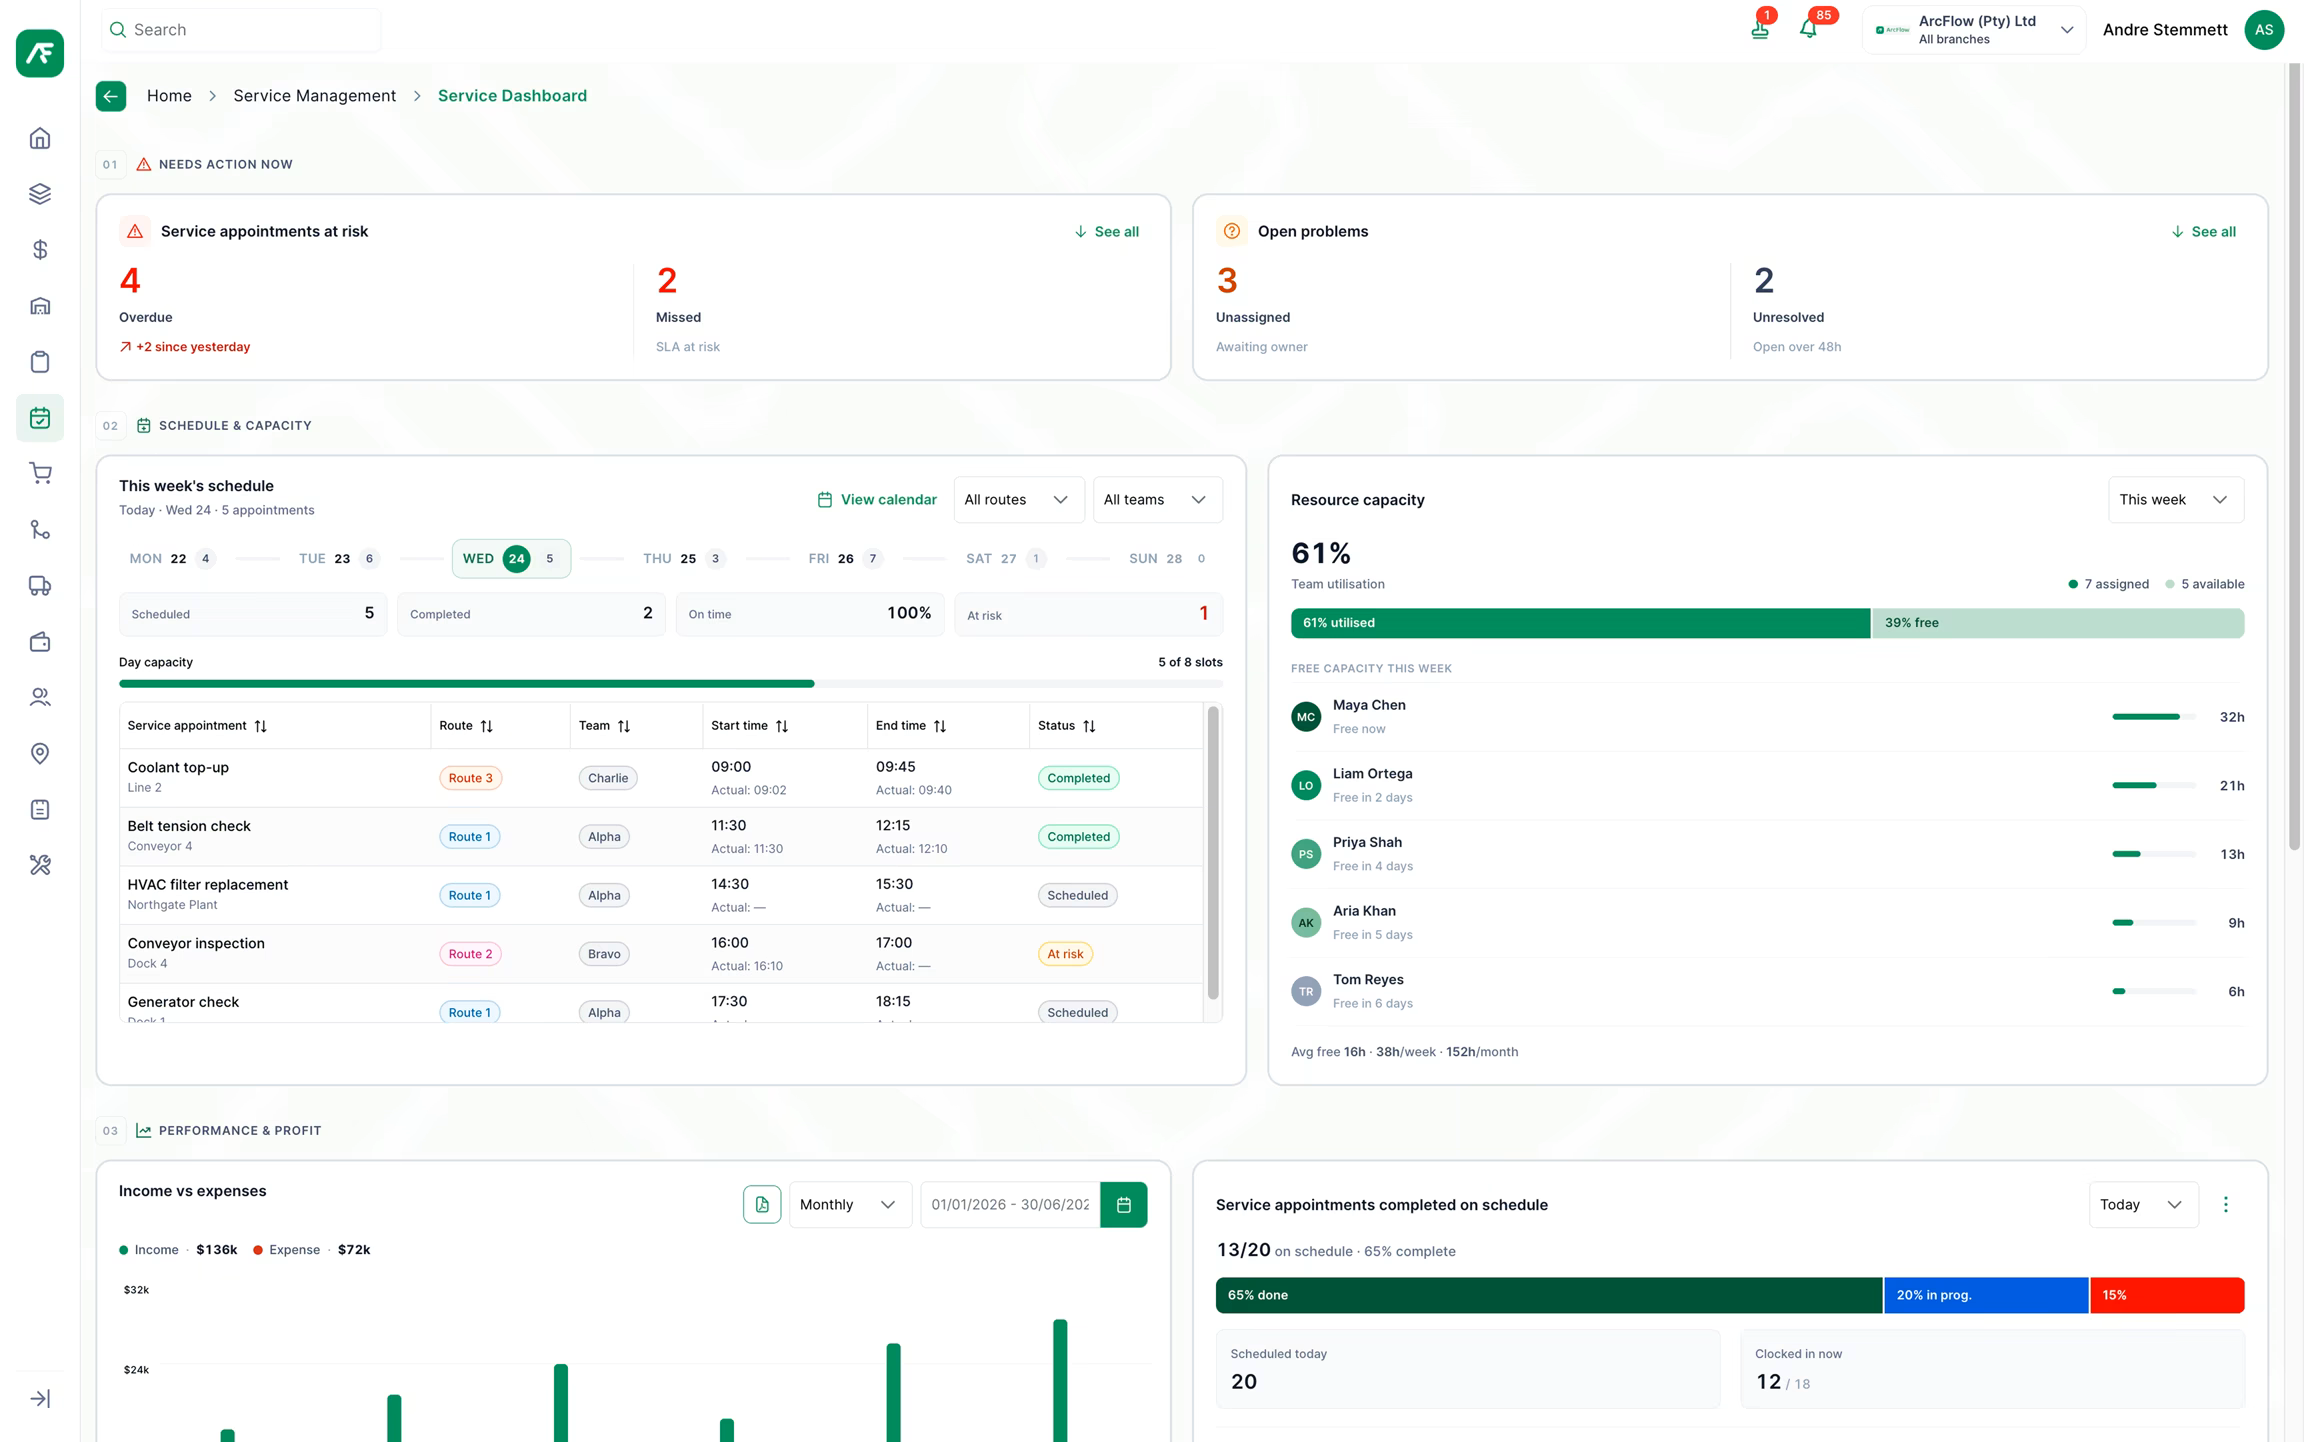Open the map pin icon in sidebar
2304x1442 pixels.
pyautogui.click(x=40, y=754)
